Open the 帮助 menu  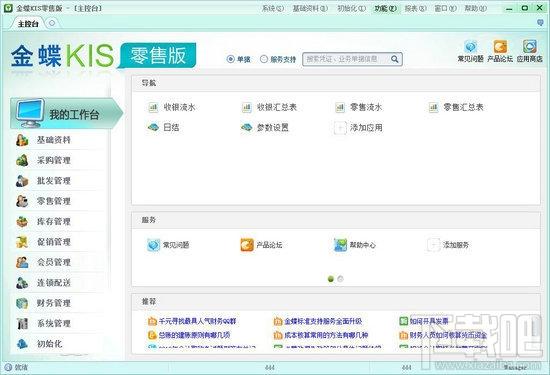coord(476,8)
